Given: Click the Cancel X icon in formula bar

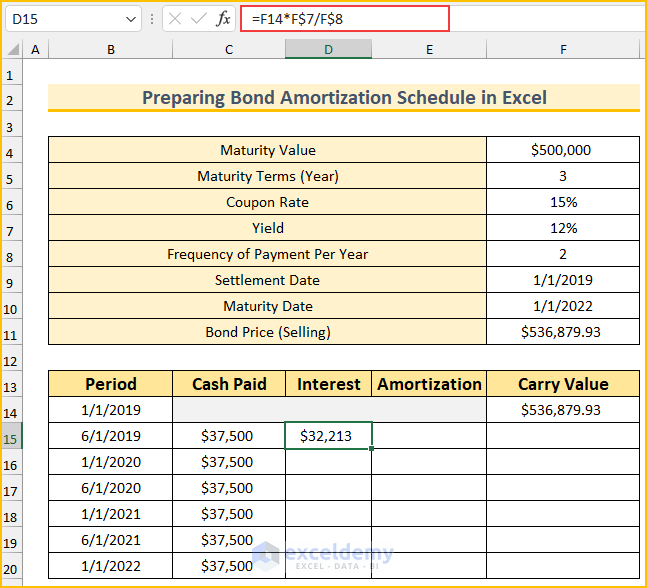Looking at the screenshot, I should point(176,19).
